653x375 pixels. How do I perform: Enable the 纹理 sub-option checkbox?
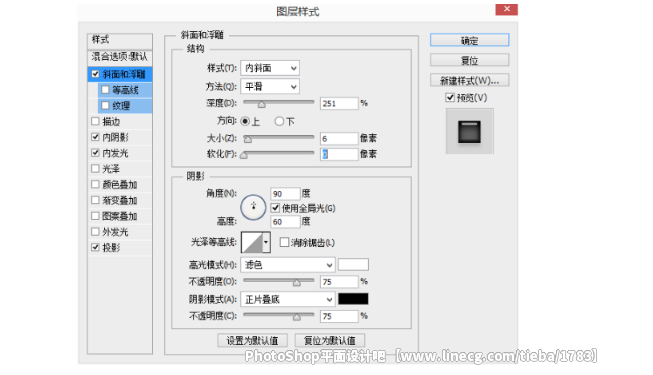tap(105, 105)
